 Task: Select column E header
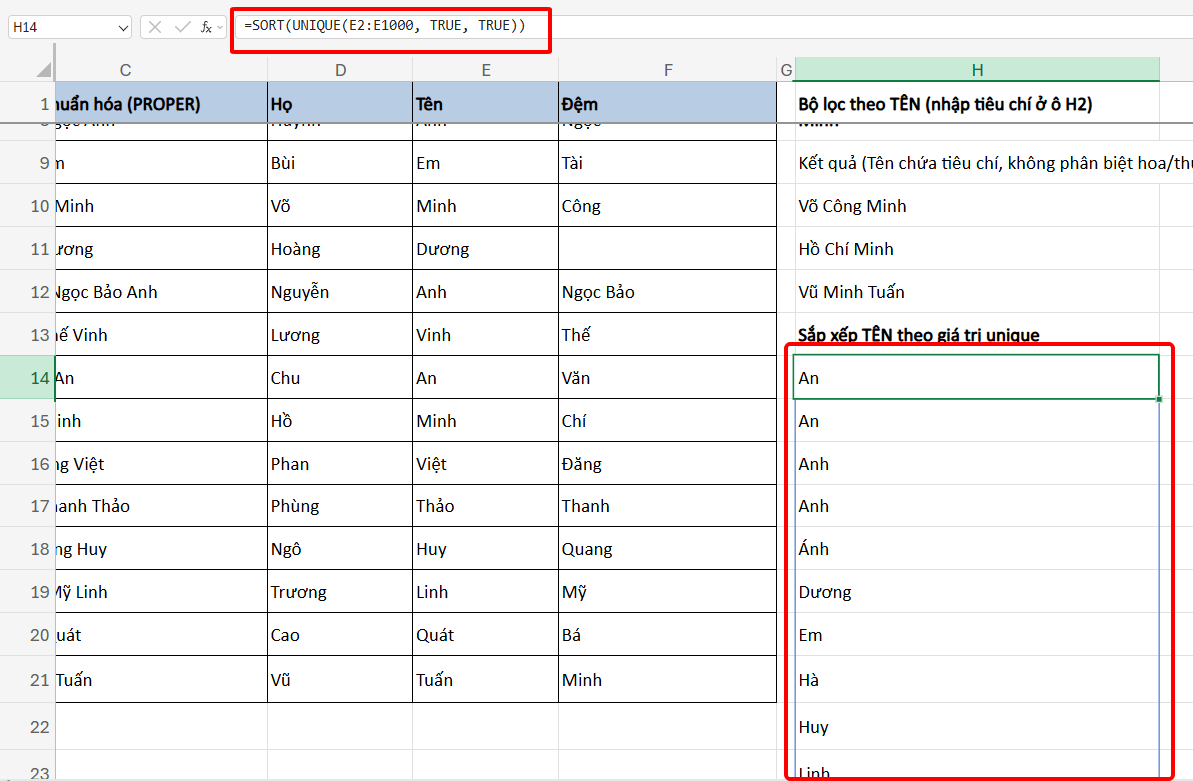point(486,69)
